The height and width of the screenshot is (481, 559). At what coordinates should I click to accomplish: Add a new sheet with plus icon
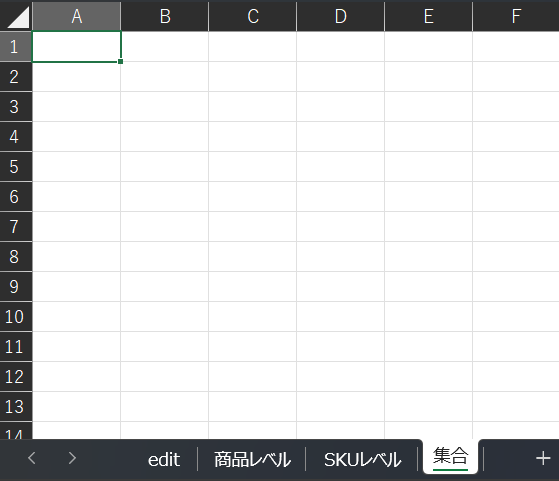543,458
